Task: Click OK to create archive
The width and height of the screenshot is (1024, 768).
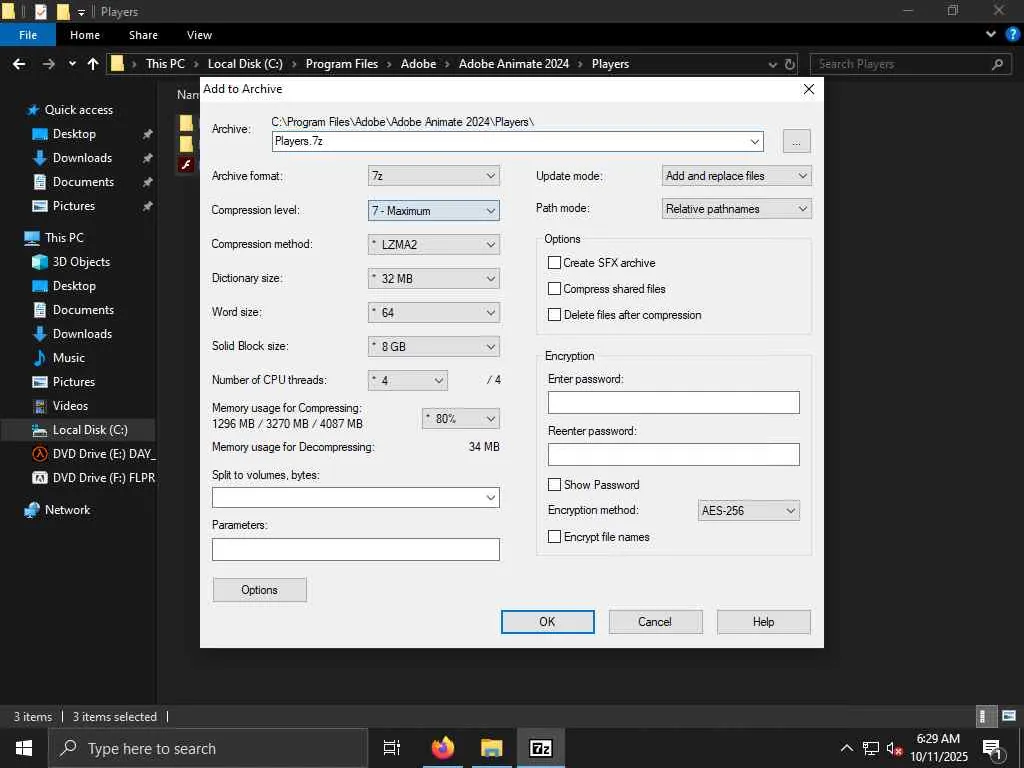Action: click(547, 622)
